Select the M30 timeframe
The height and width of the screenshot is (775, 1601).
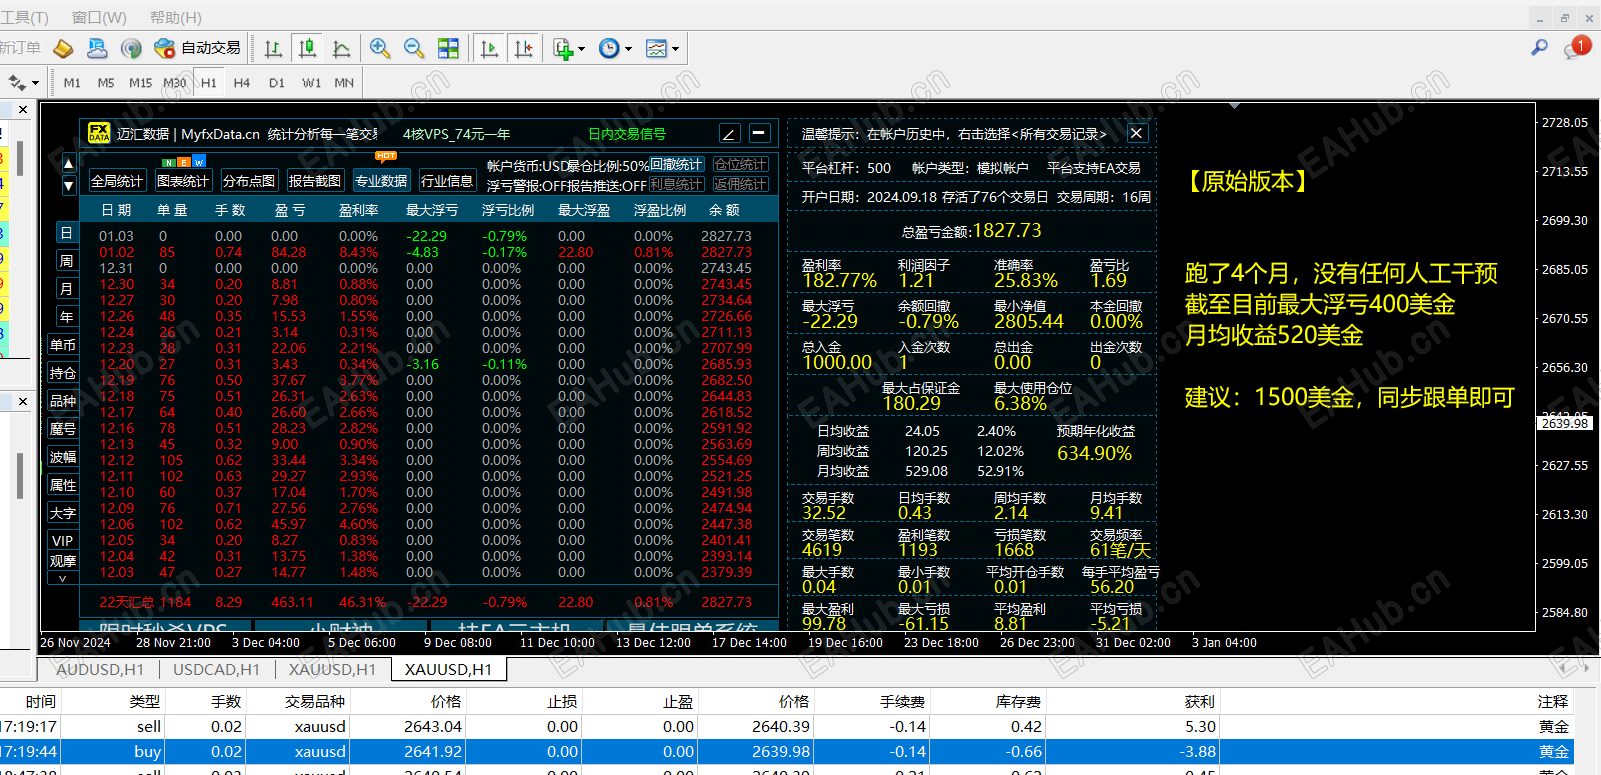[x=175, y=83]
